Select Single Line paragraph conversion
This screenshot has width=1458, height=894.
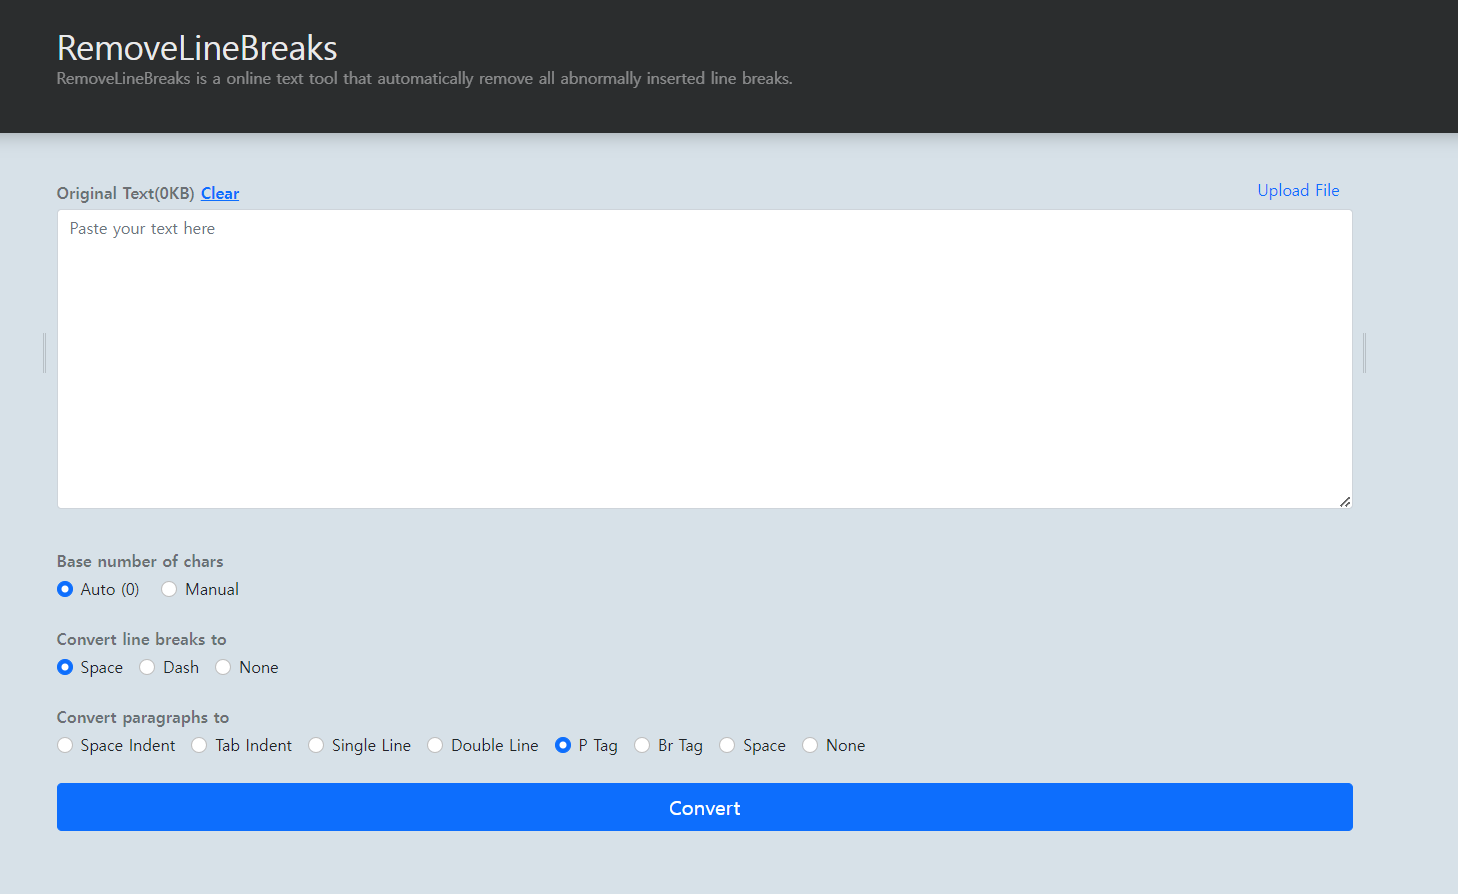316,745
